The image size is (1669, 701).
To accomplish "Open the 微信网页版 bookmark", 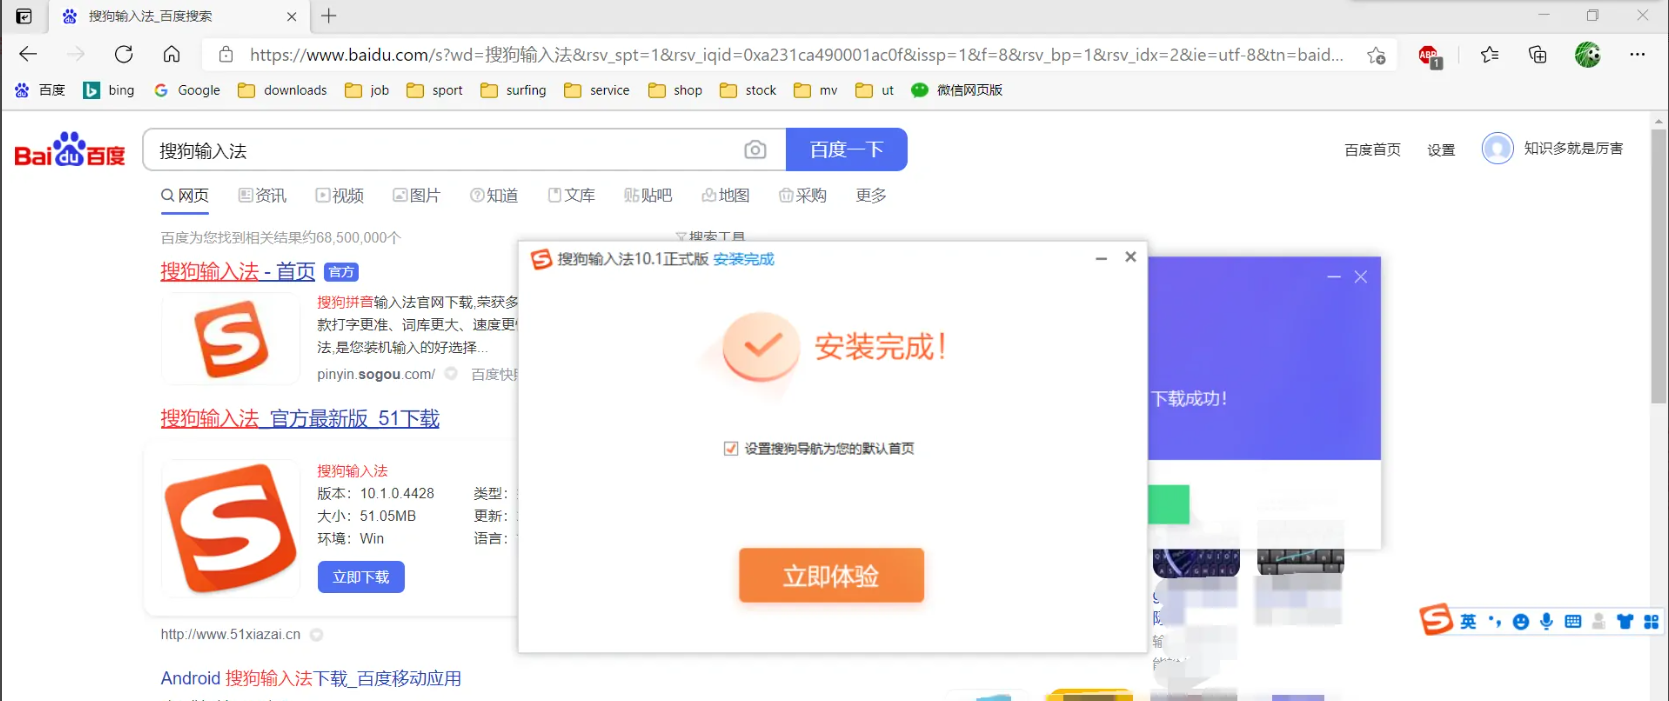I will pos(957,90).
